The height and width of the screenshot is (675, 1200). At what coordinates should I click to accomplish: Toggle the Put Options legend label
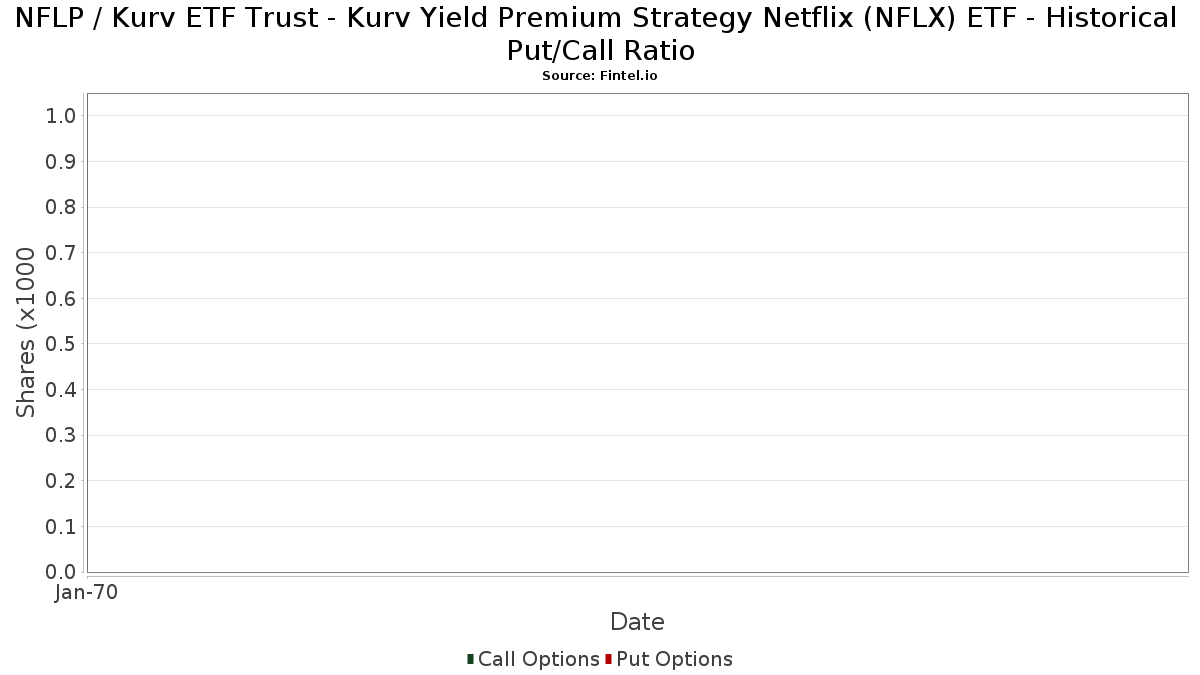pos(674,659)
